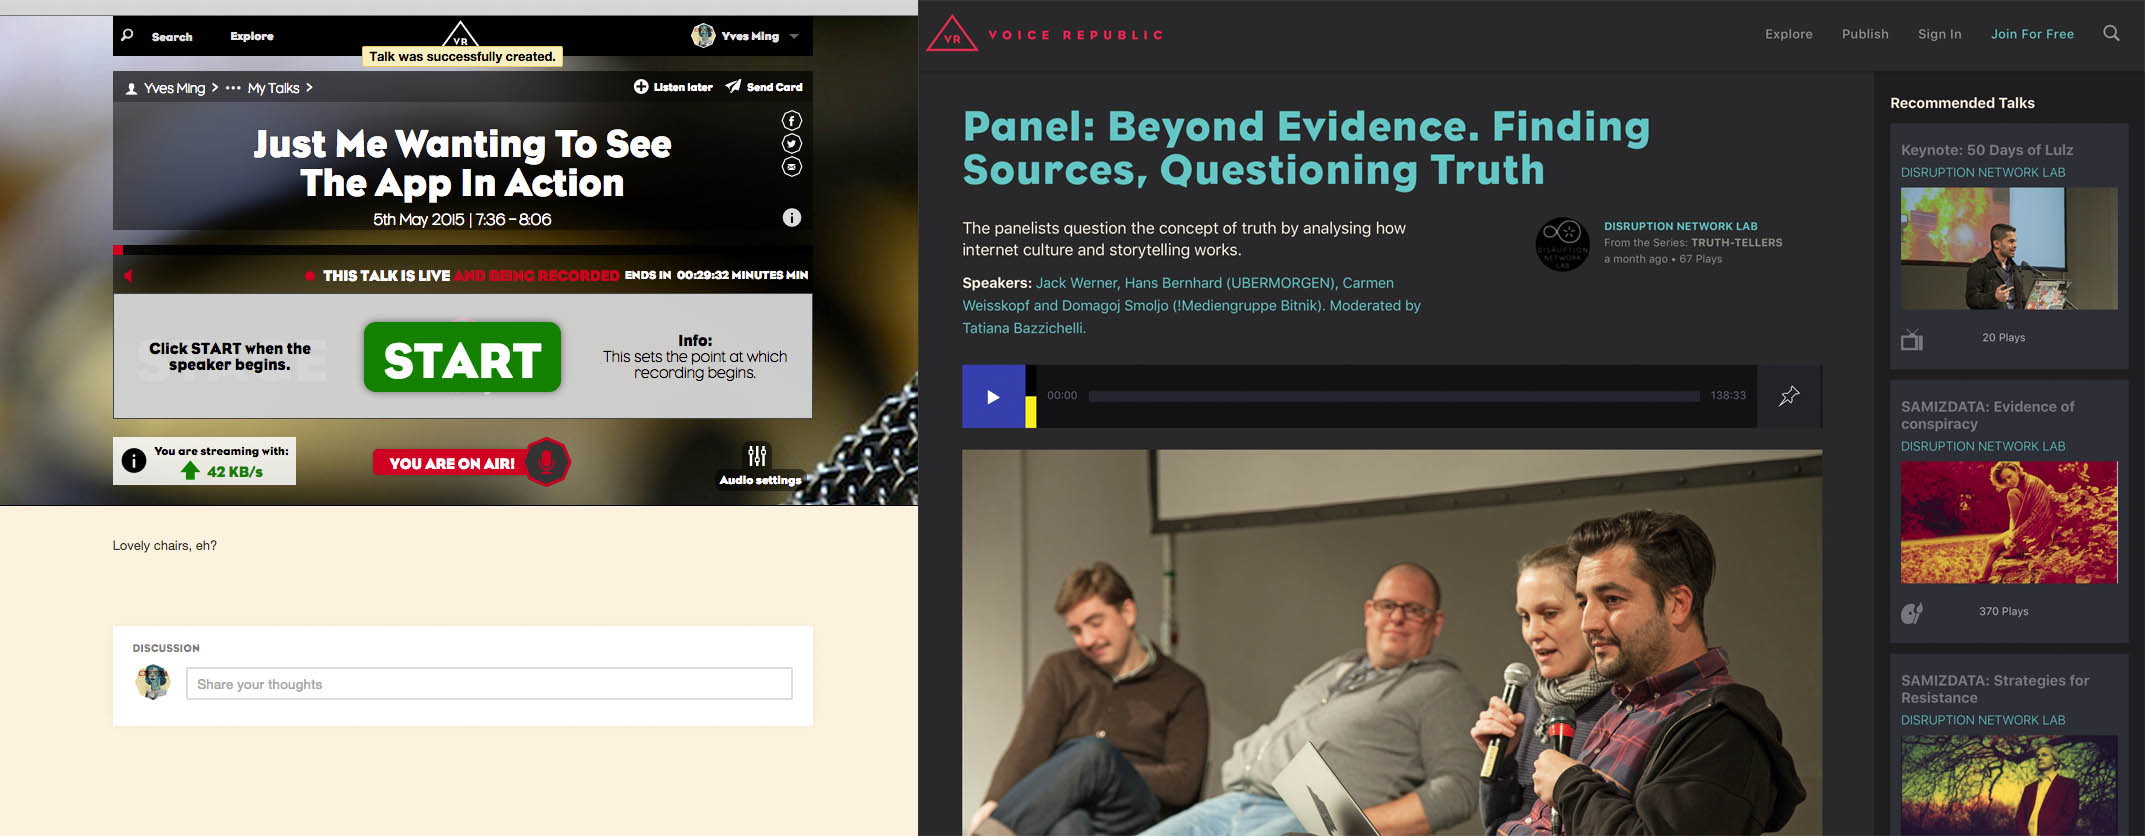Click the Send Card paper plane icon
This screenshot has height=836, width=2145.
tap(733, 86)
